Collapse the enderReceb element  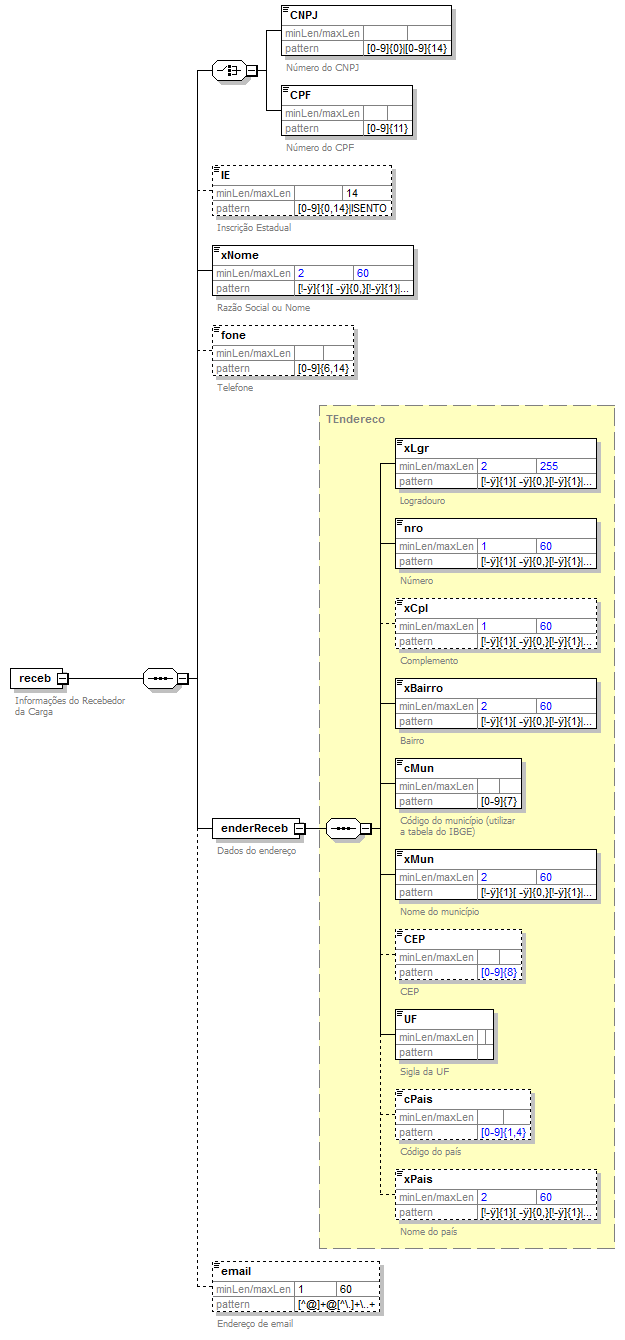pyautogui.click(x=299, y=828)
